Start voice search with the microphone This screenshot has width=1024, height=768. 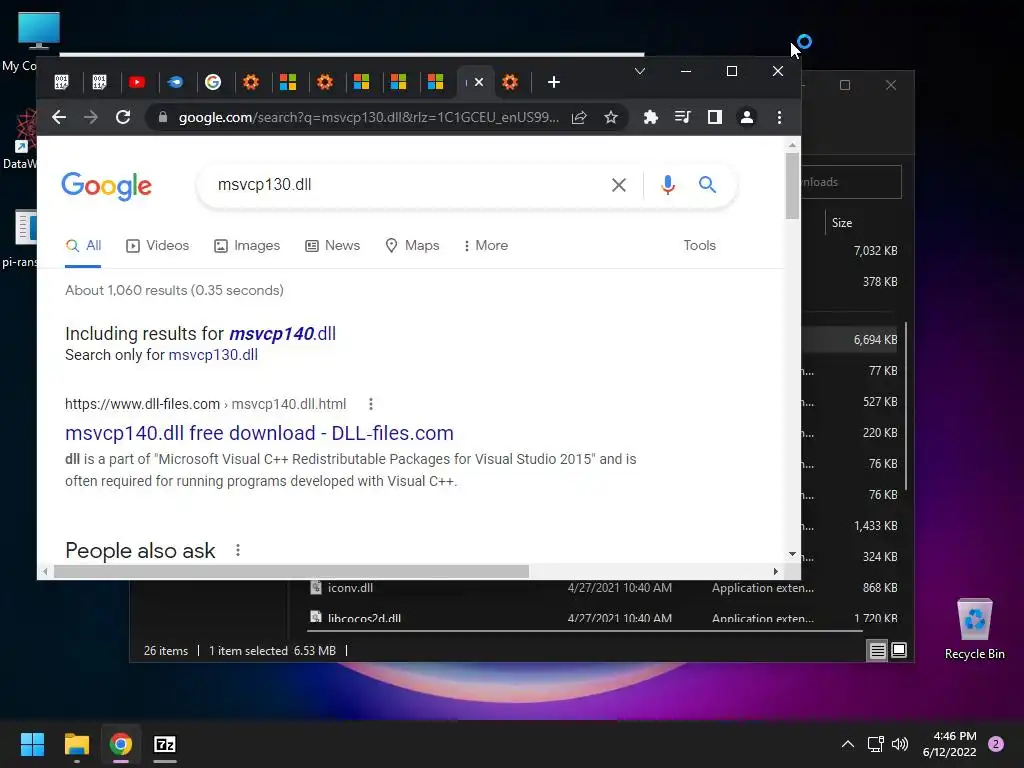point(667,185)
